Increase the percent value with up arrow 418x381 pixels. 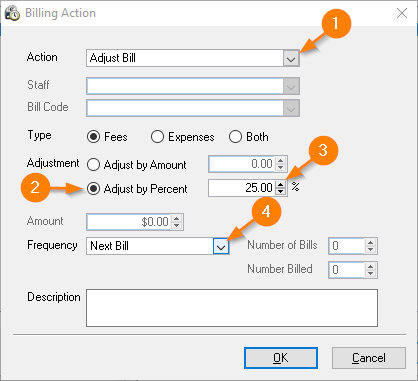coord(281,184)
